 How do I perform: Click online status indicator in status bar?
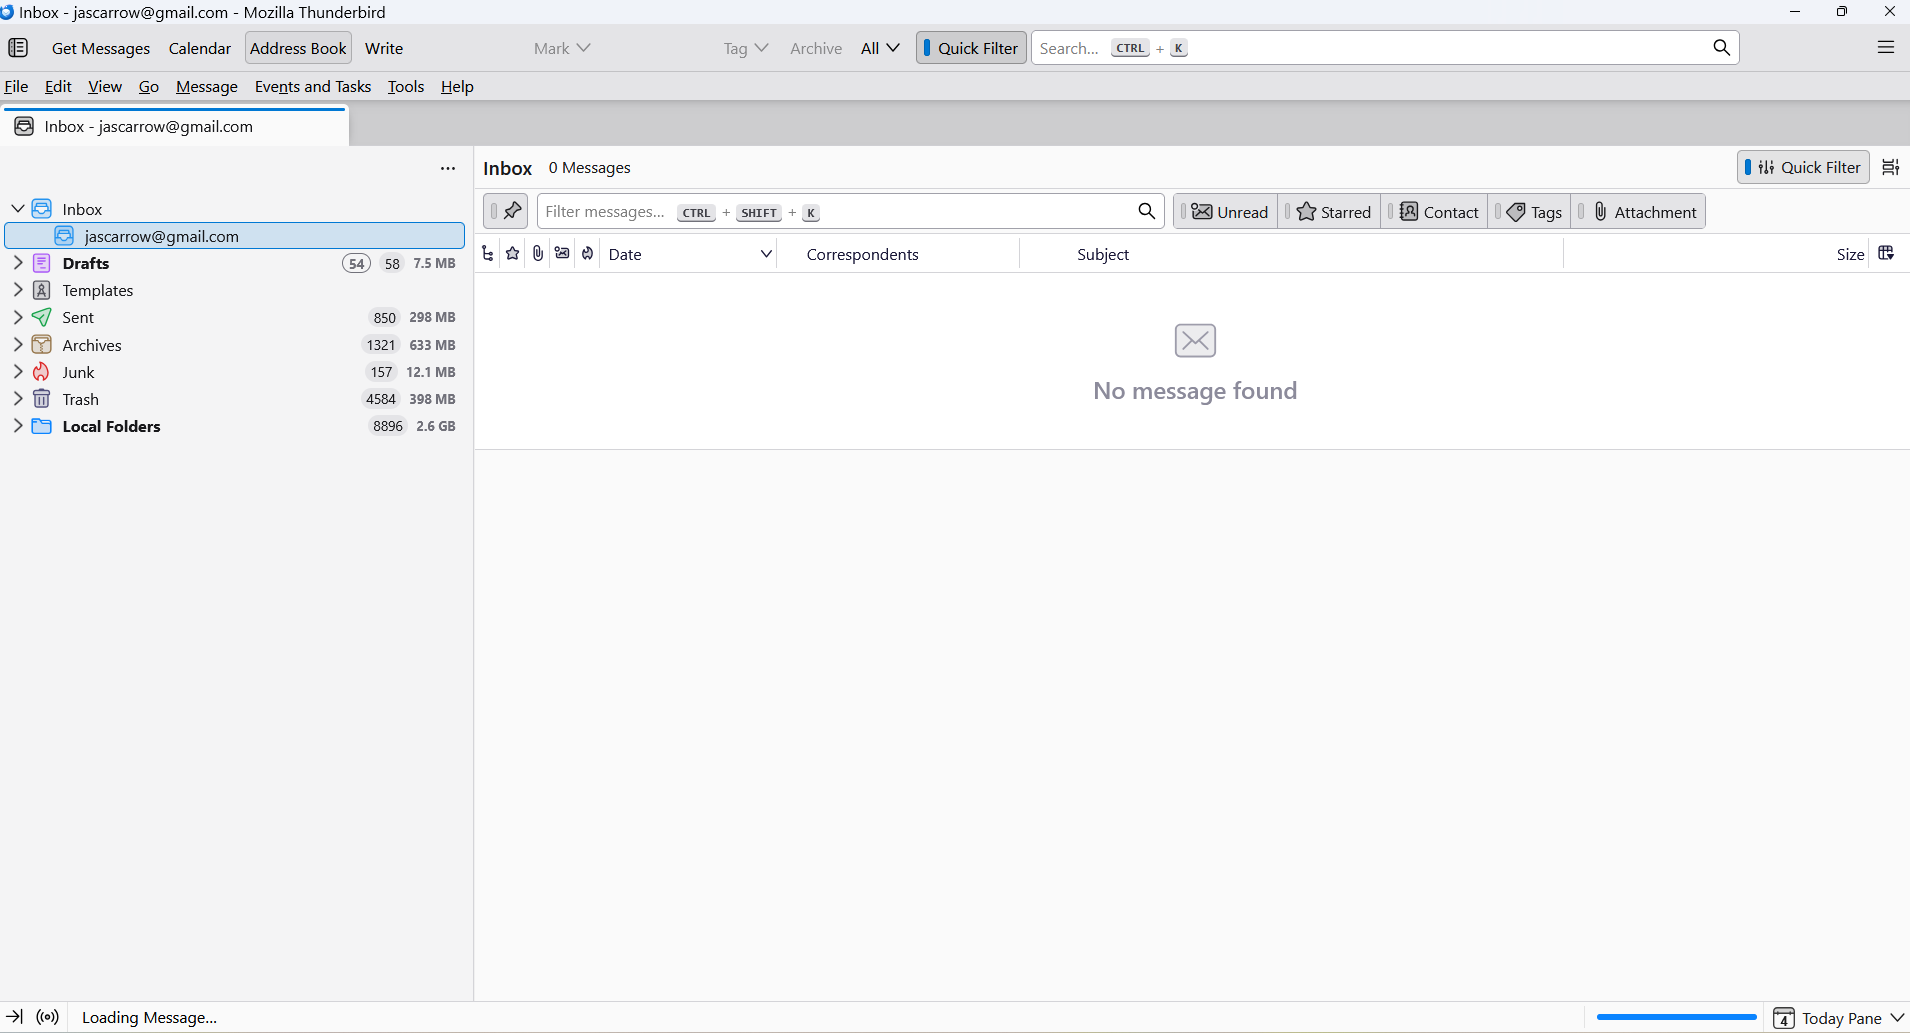(47, 1017)
